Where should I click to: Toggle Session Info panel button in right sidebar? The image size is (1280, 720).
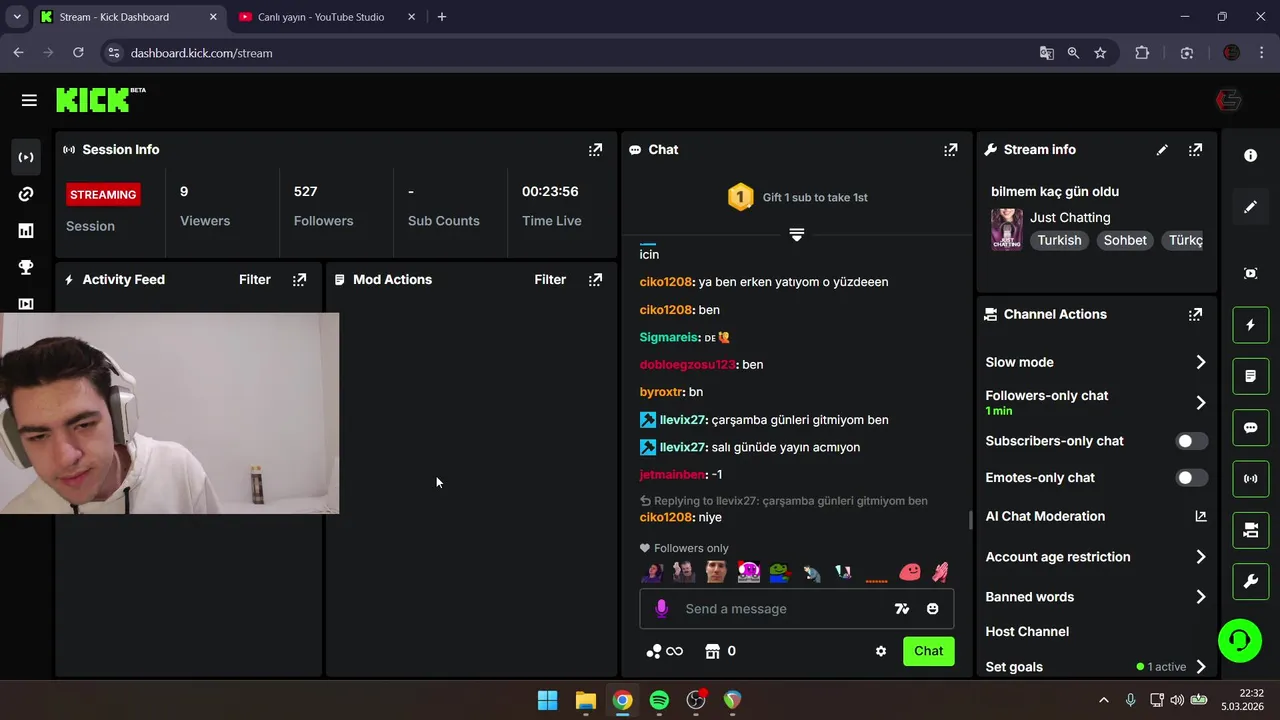(1250, 479)
